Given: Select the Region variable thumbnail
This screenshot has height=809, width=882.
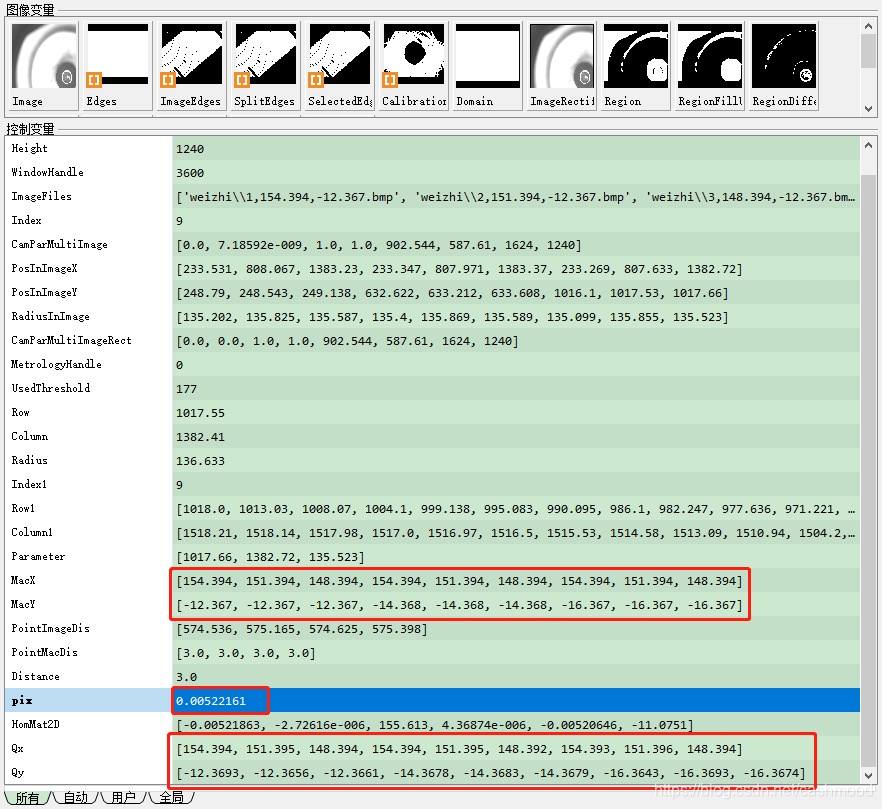Looking at the screenshot, I should point(636,65).
